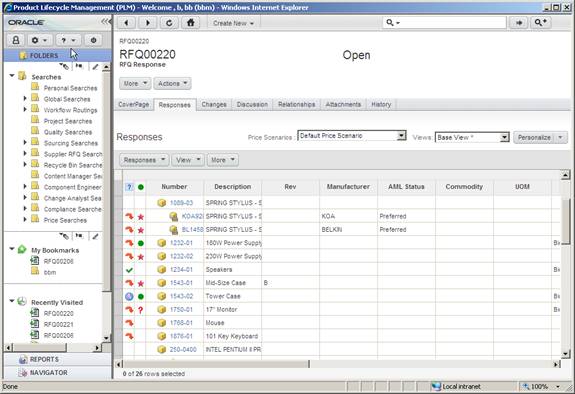
Task: Open the Views Base View combo box
Action: pyautogui.click(x=472, y=137)
